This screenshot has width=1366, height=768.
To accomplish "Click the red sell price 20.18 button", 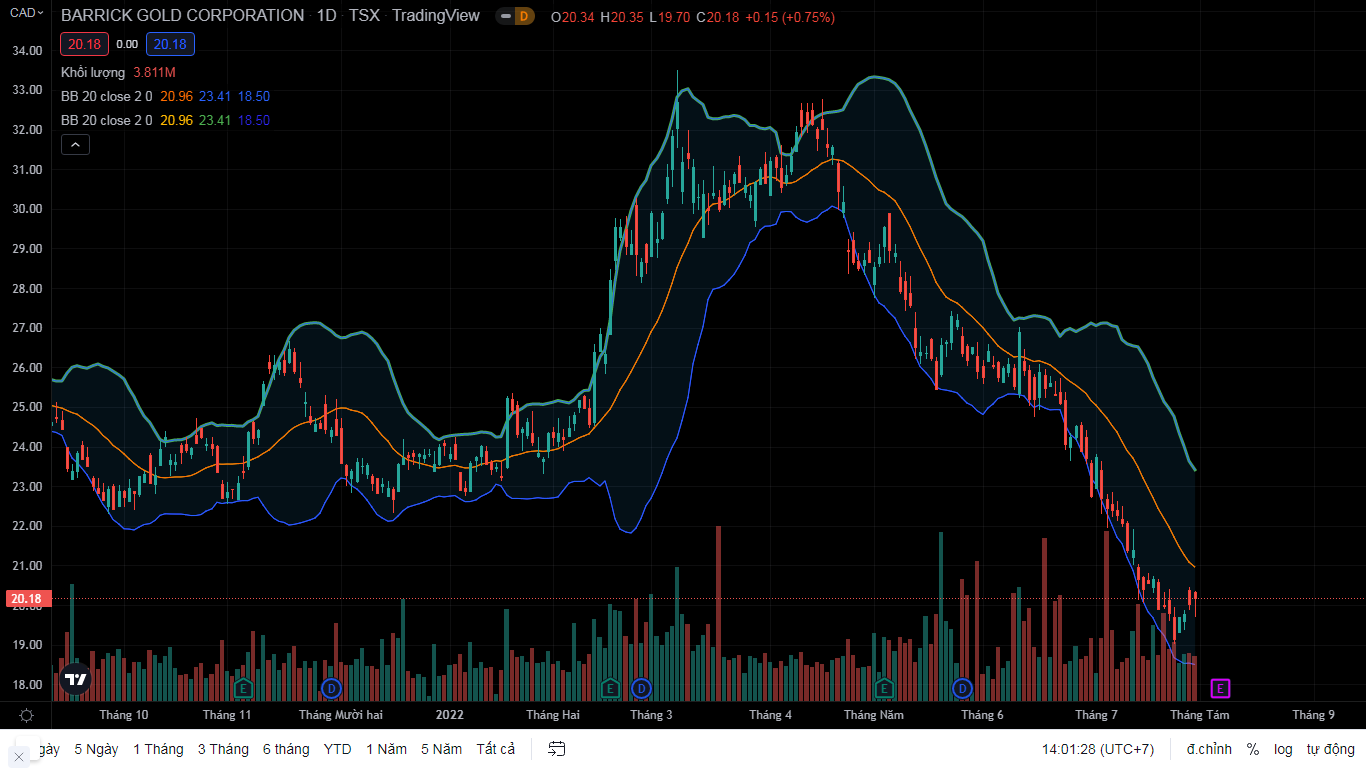I will 85,44.
